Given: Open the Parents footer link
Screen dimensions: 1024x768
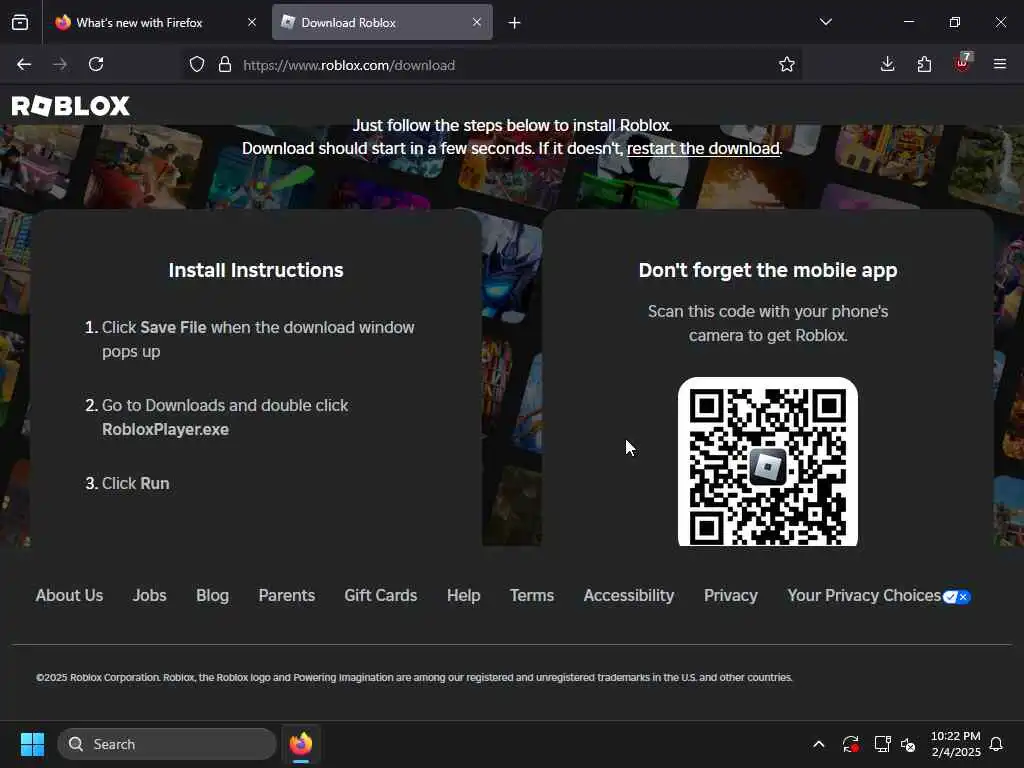Looking at the screenshot, I should pyautogui.click(x=287, y=596).
